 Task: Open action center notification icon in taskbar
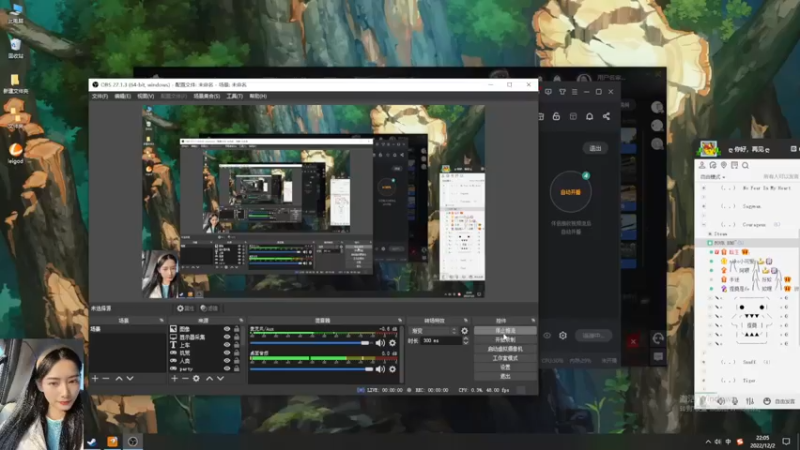click(x=786, y=441)
